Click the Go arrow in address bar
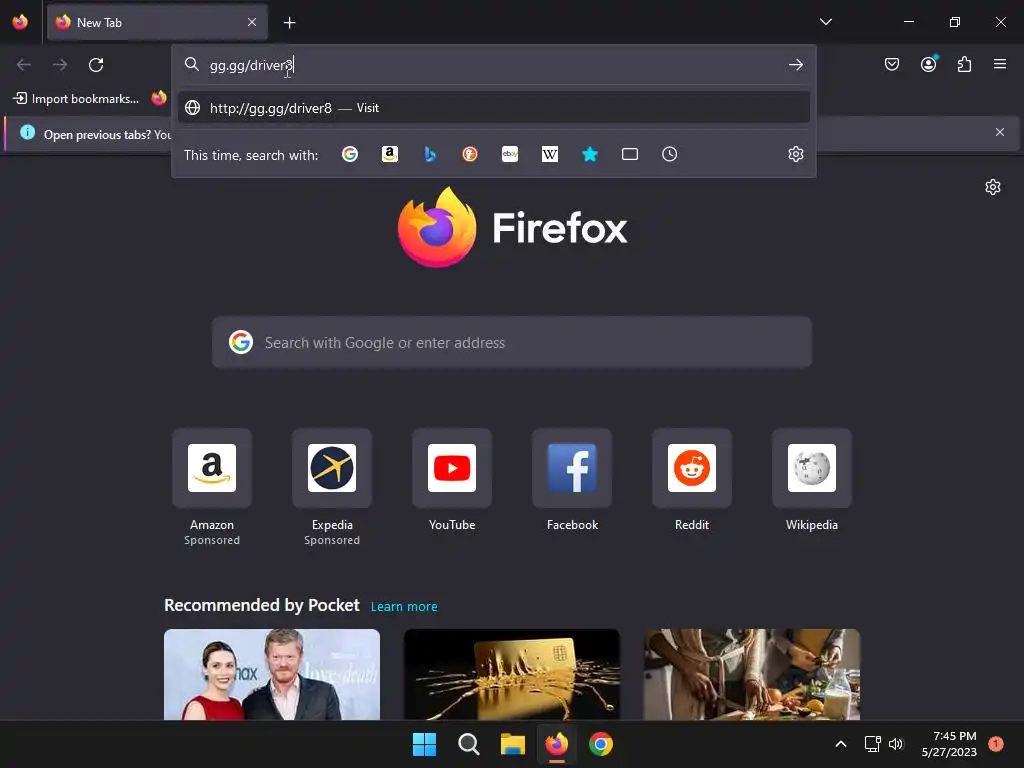The height and width of the screenshot is (768, 1024). coord(795,65)
